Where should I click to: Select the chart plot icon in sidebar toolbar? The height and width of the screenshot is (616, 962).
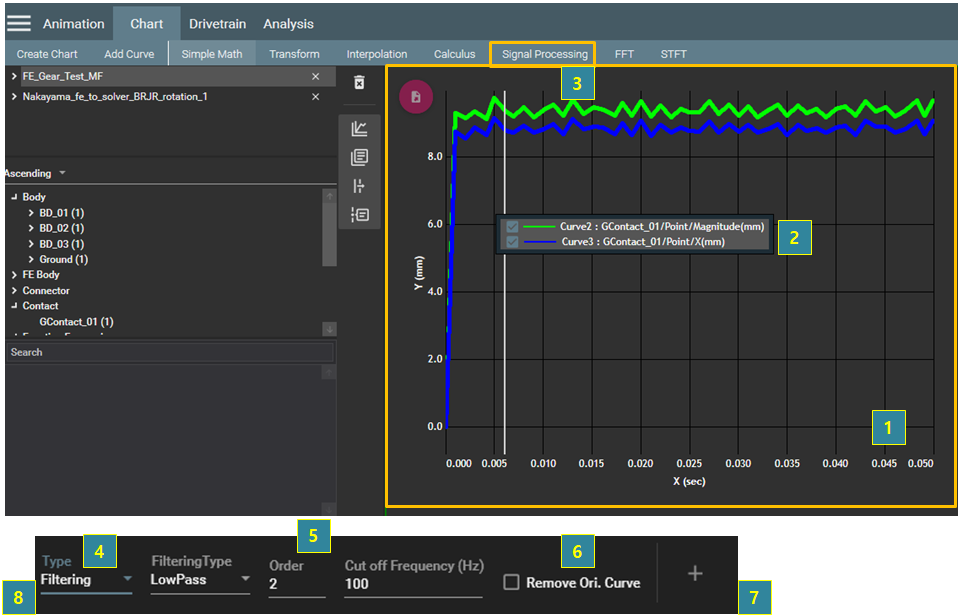[359, 128]
